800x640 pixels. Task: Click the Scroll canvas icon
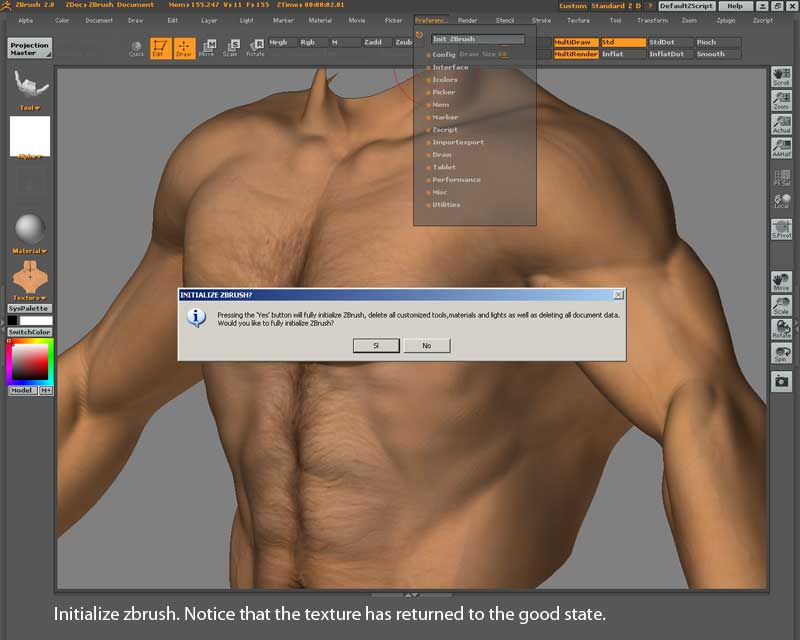tap(781, 76)
